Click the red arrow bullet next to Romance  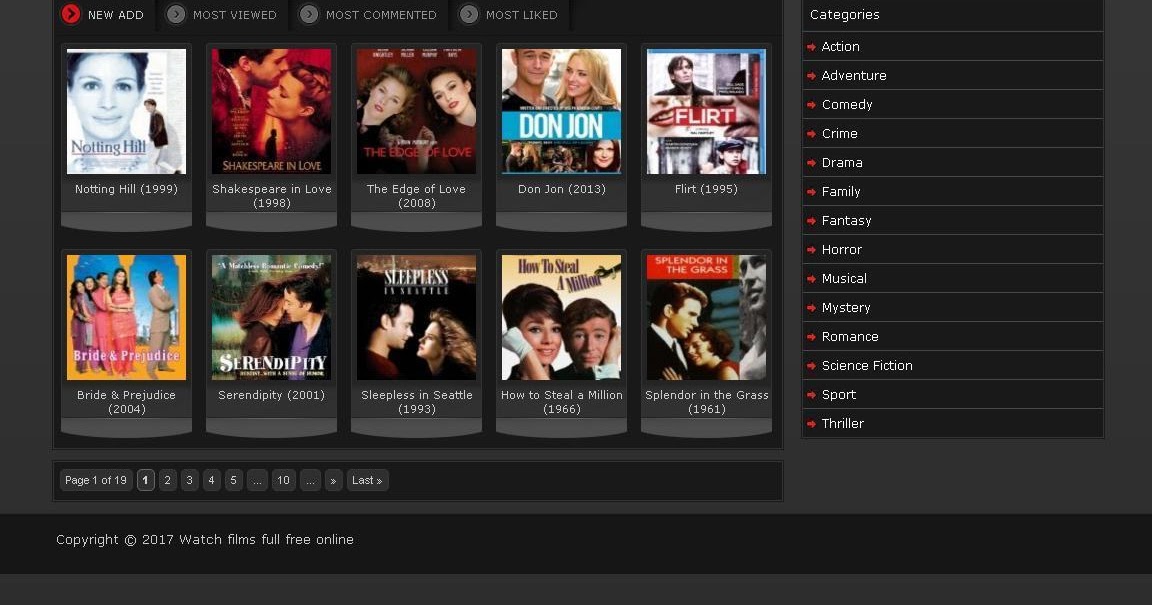coord(811,337)
